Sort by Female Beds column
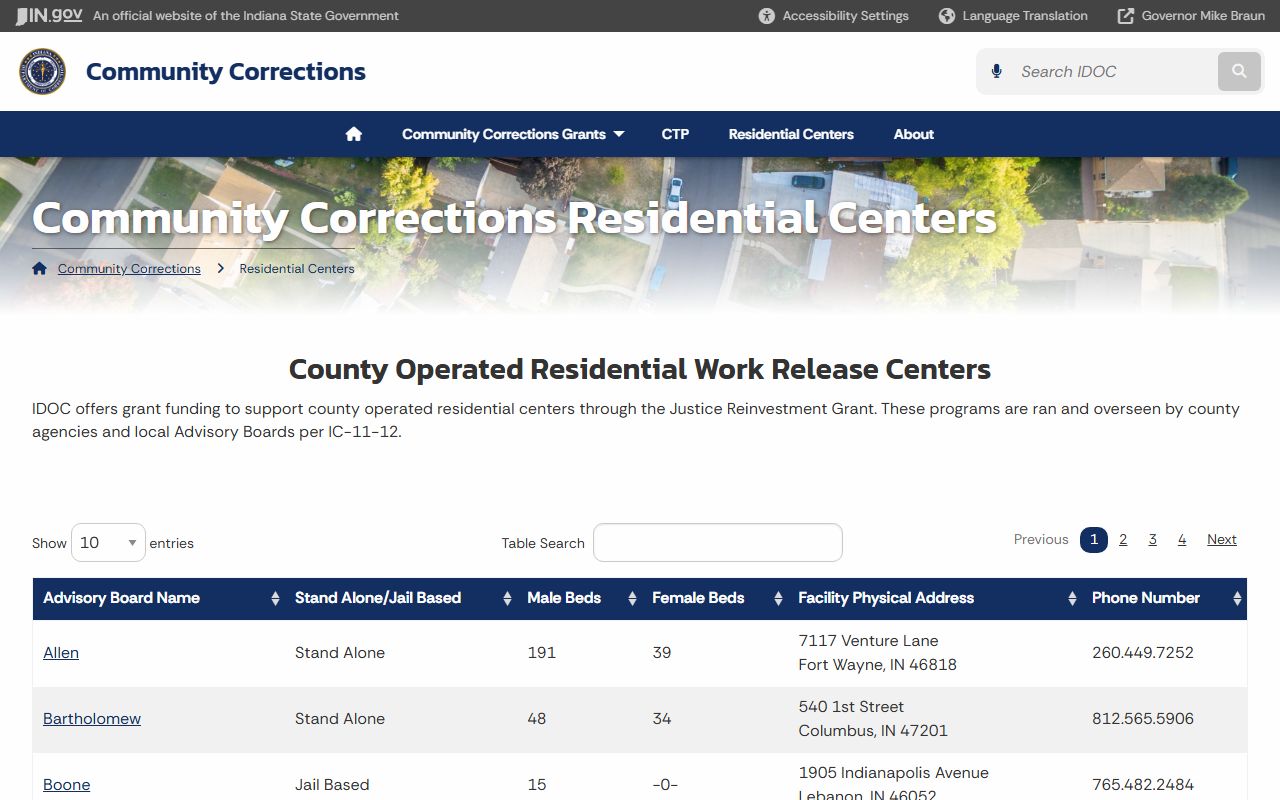Image resolution: width=1280 pixels, height=800 pixels. point(715,598)
